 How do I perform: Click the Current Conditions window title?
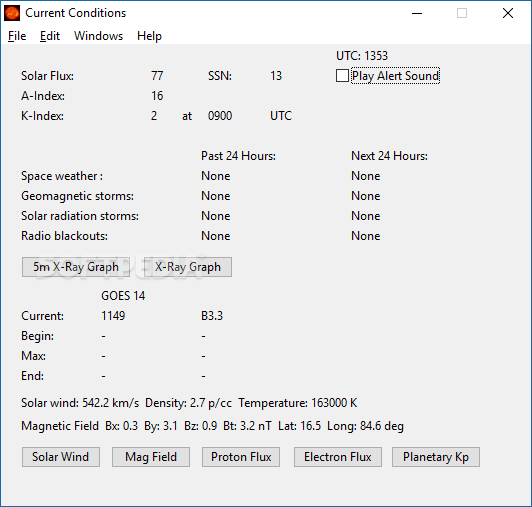(x=75, y=13)
